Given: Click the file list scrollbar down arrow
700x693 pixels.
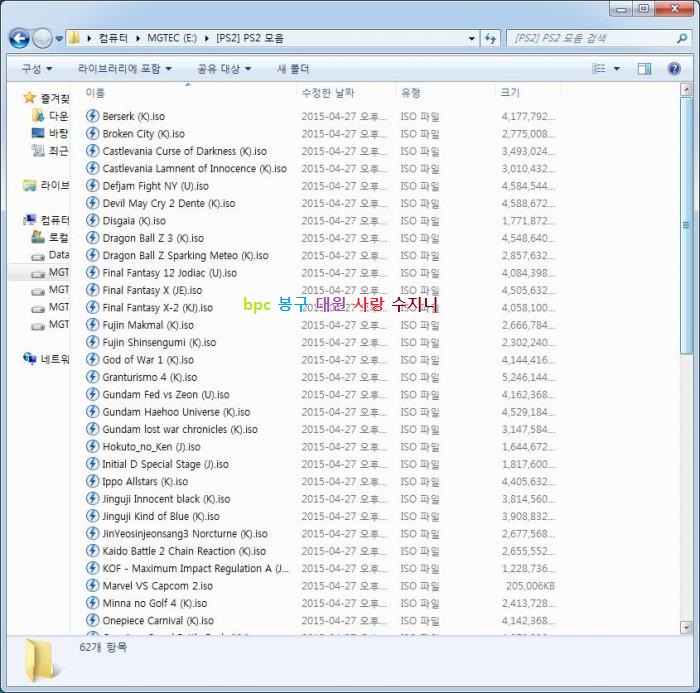Looking at the screenshot, I should (x=686, y=627).
